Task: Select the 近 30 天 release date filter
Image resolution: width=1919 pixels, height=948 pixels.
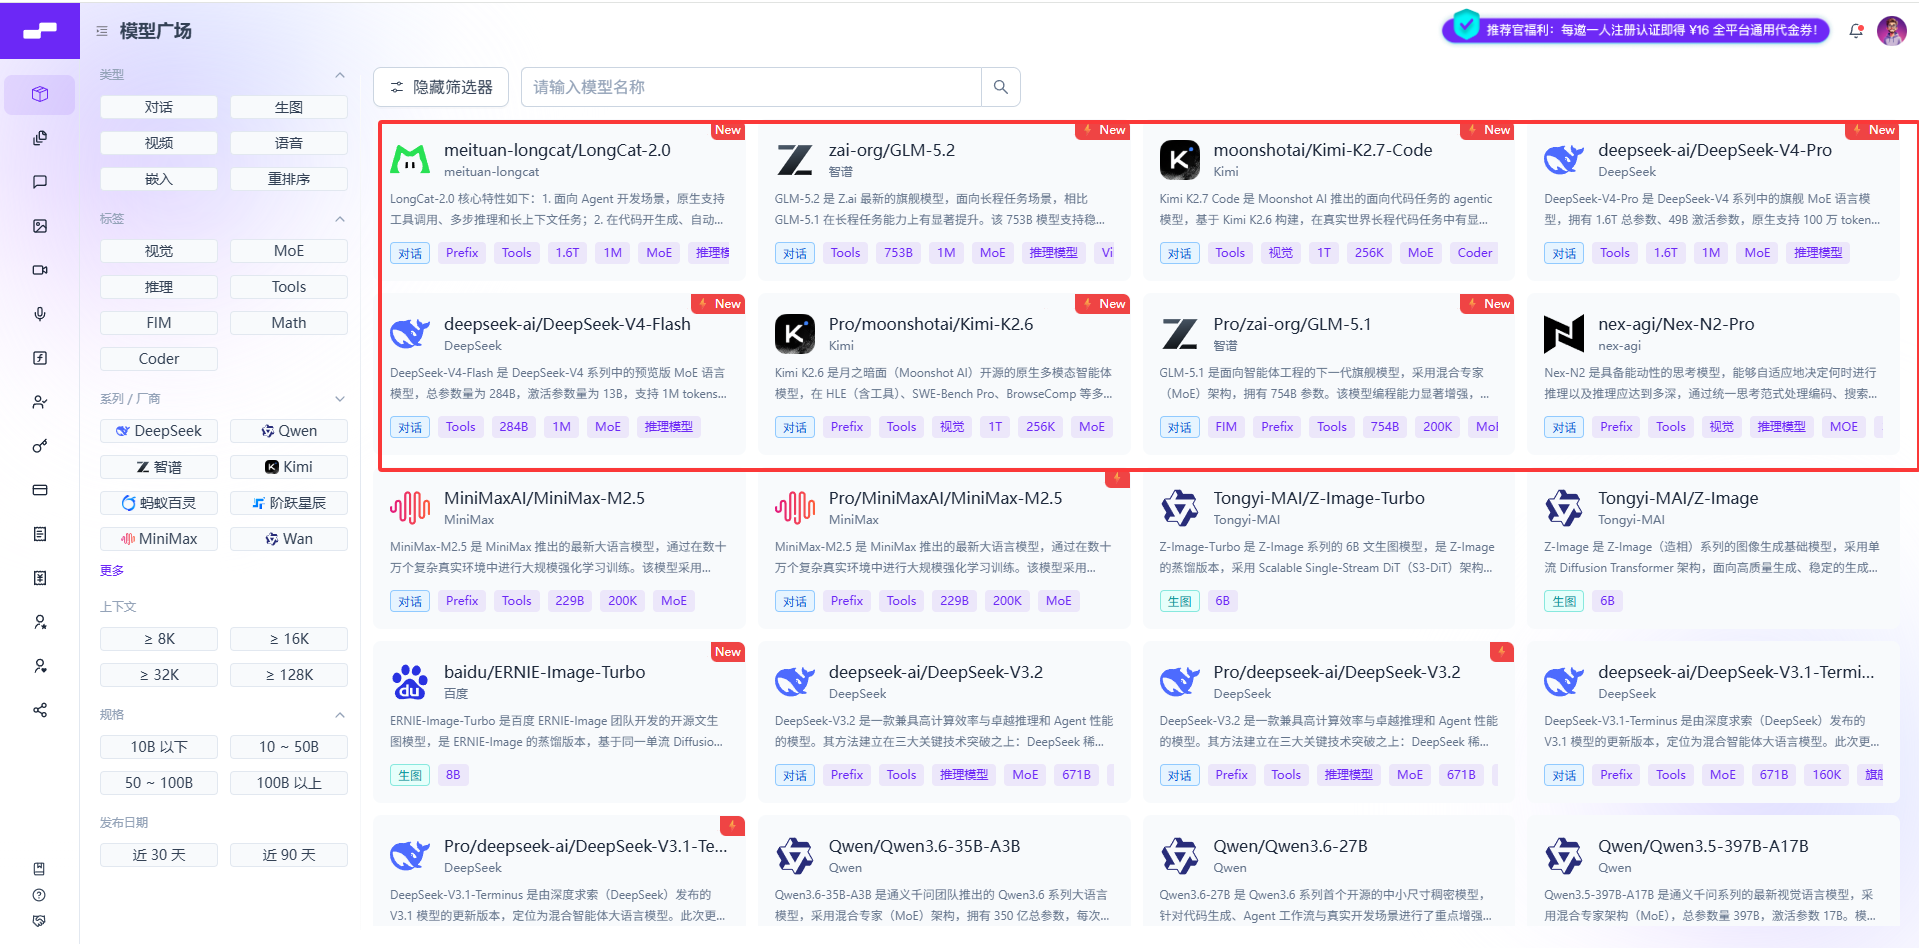Action: tap(159, 855)
